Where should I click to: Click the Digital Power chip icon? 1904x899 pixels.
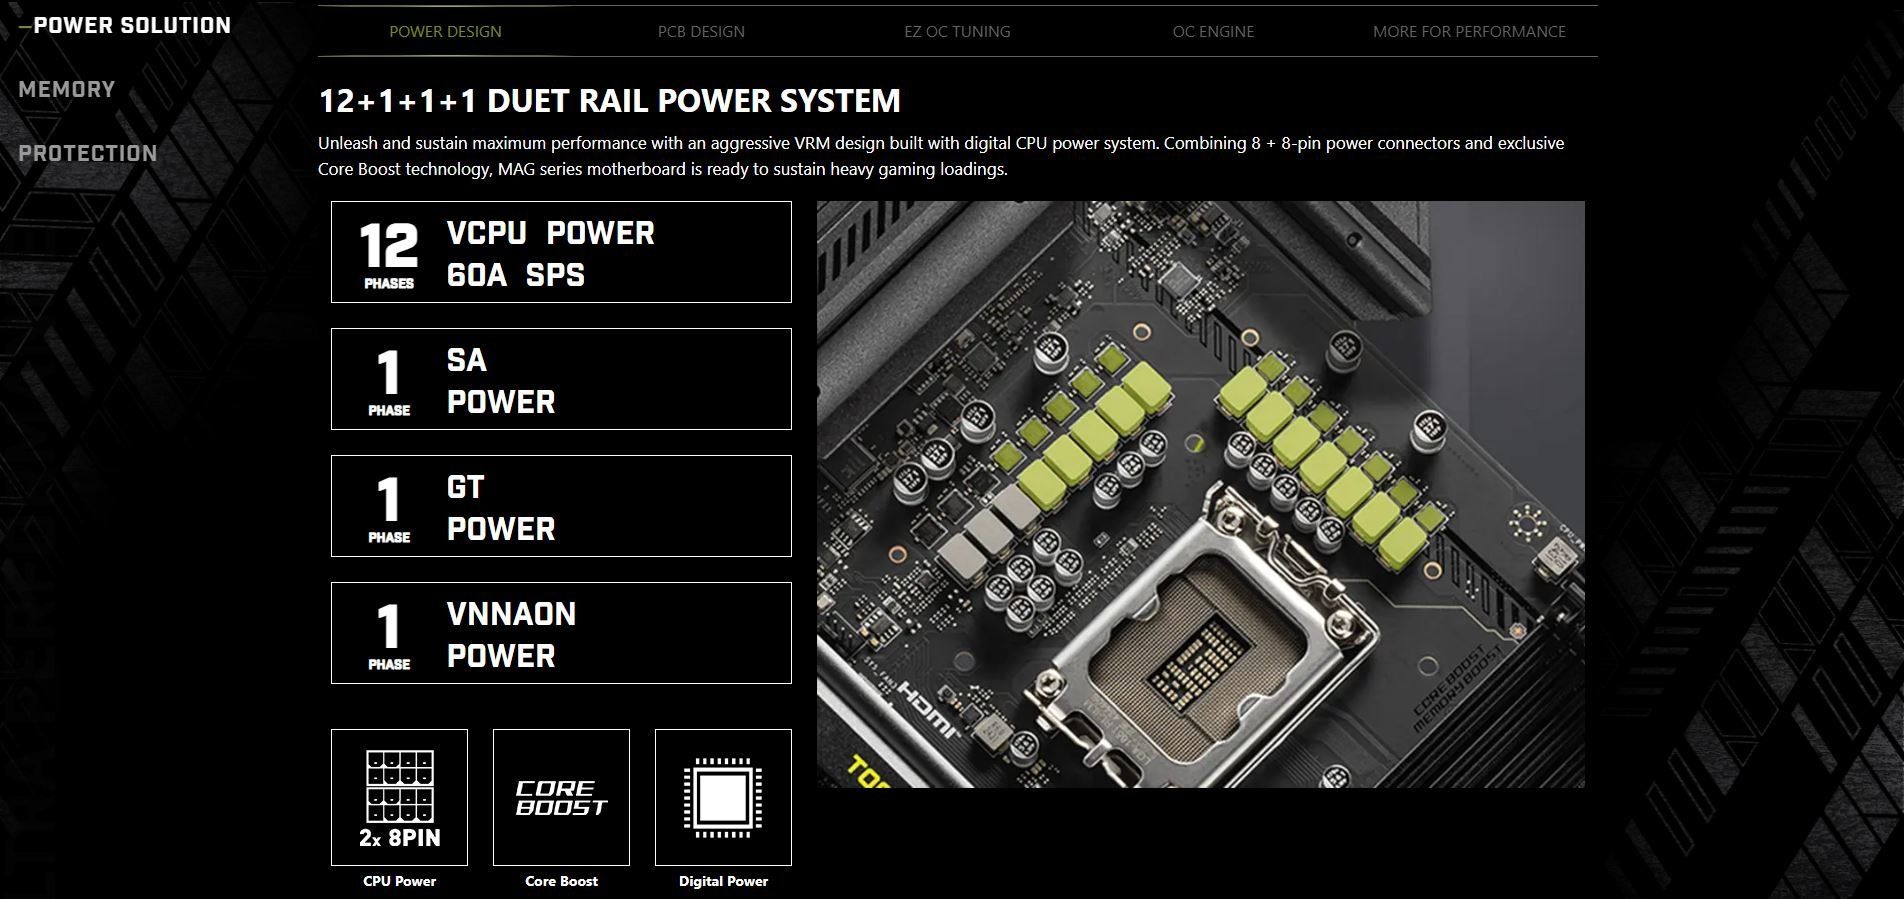723,797
